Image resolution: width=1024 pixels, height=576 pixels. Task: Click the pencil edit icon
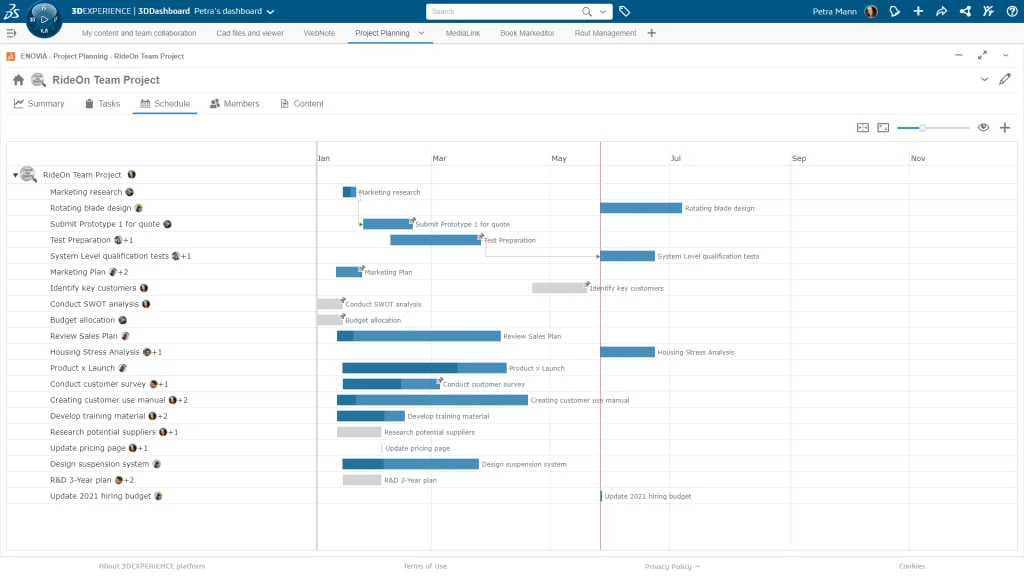1005,79
